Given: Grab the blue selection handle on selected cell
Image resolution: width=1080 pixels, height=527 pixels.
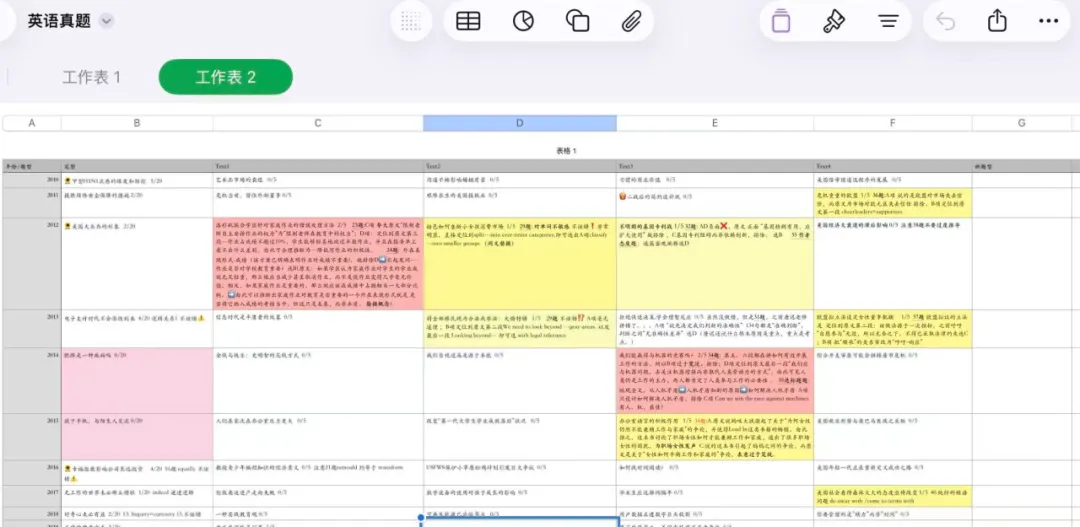Looking at the screenshot, I should pyautogui.click(x=422, y=517).
